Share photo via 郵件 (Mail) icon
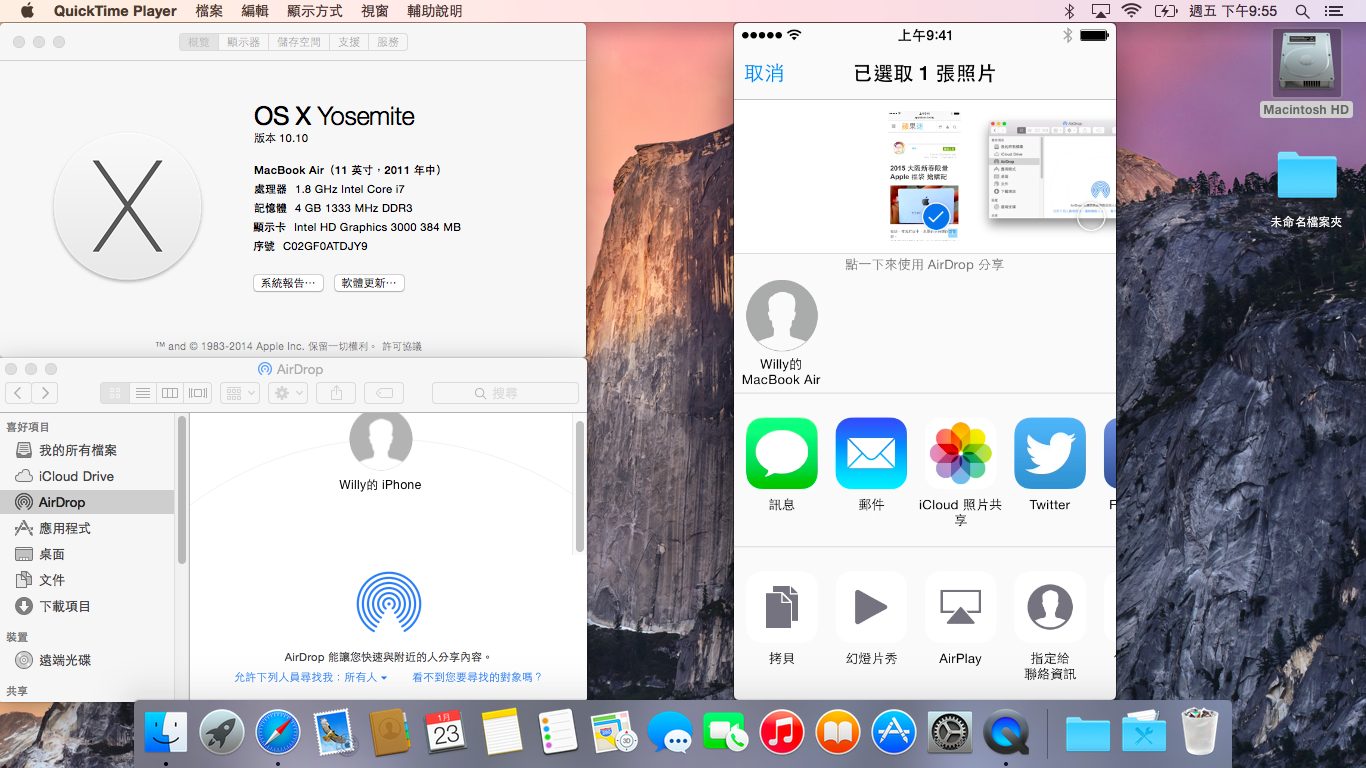The image size is (1366, 768). click(x=871, y=454)
